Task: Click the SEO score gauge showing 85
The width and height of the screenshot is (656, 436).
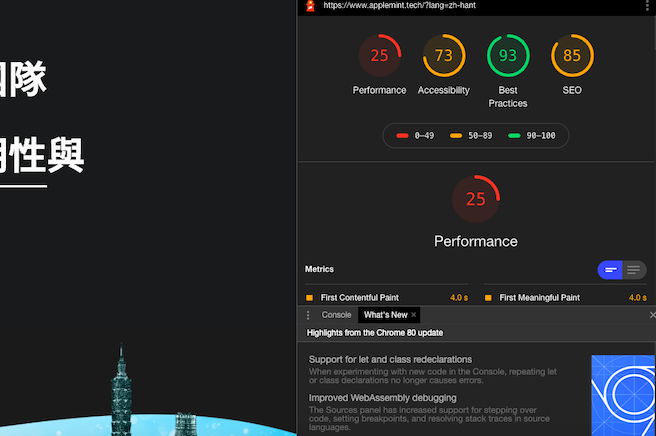Action: [x=572, y=56]
